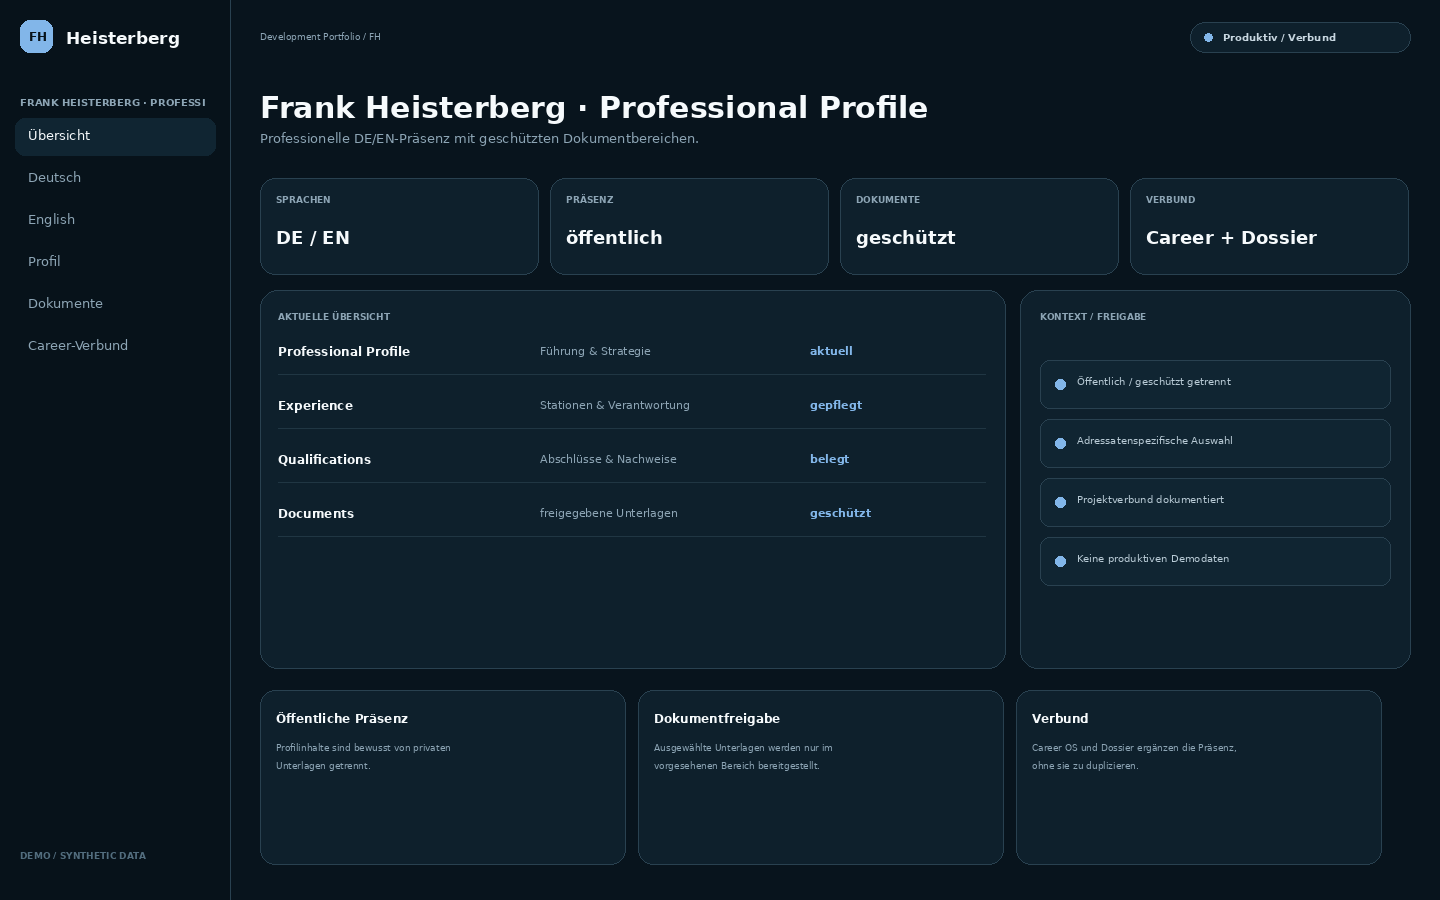Image resolution: width=1440 pixels, height=900 pixels.
Task: Open the bottom Verbund card
Action: tap(1199, 777)
